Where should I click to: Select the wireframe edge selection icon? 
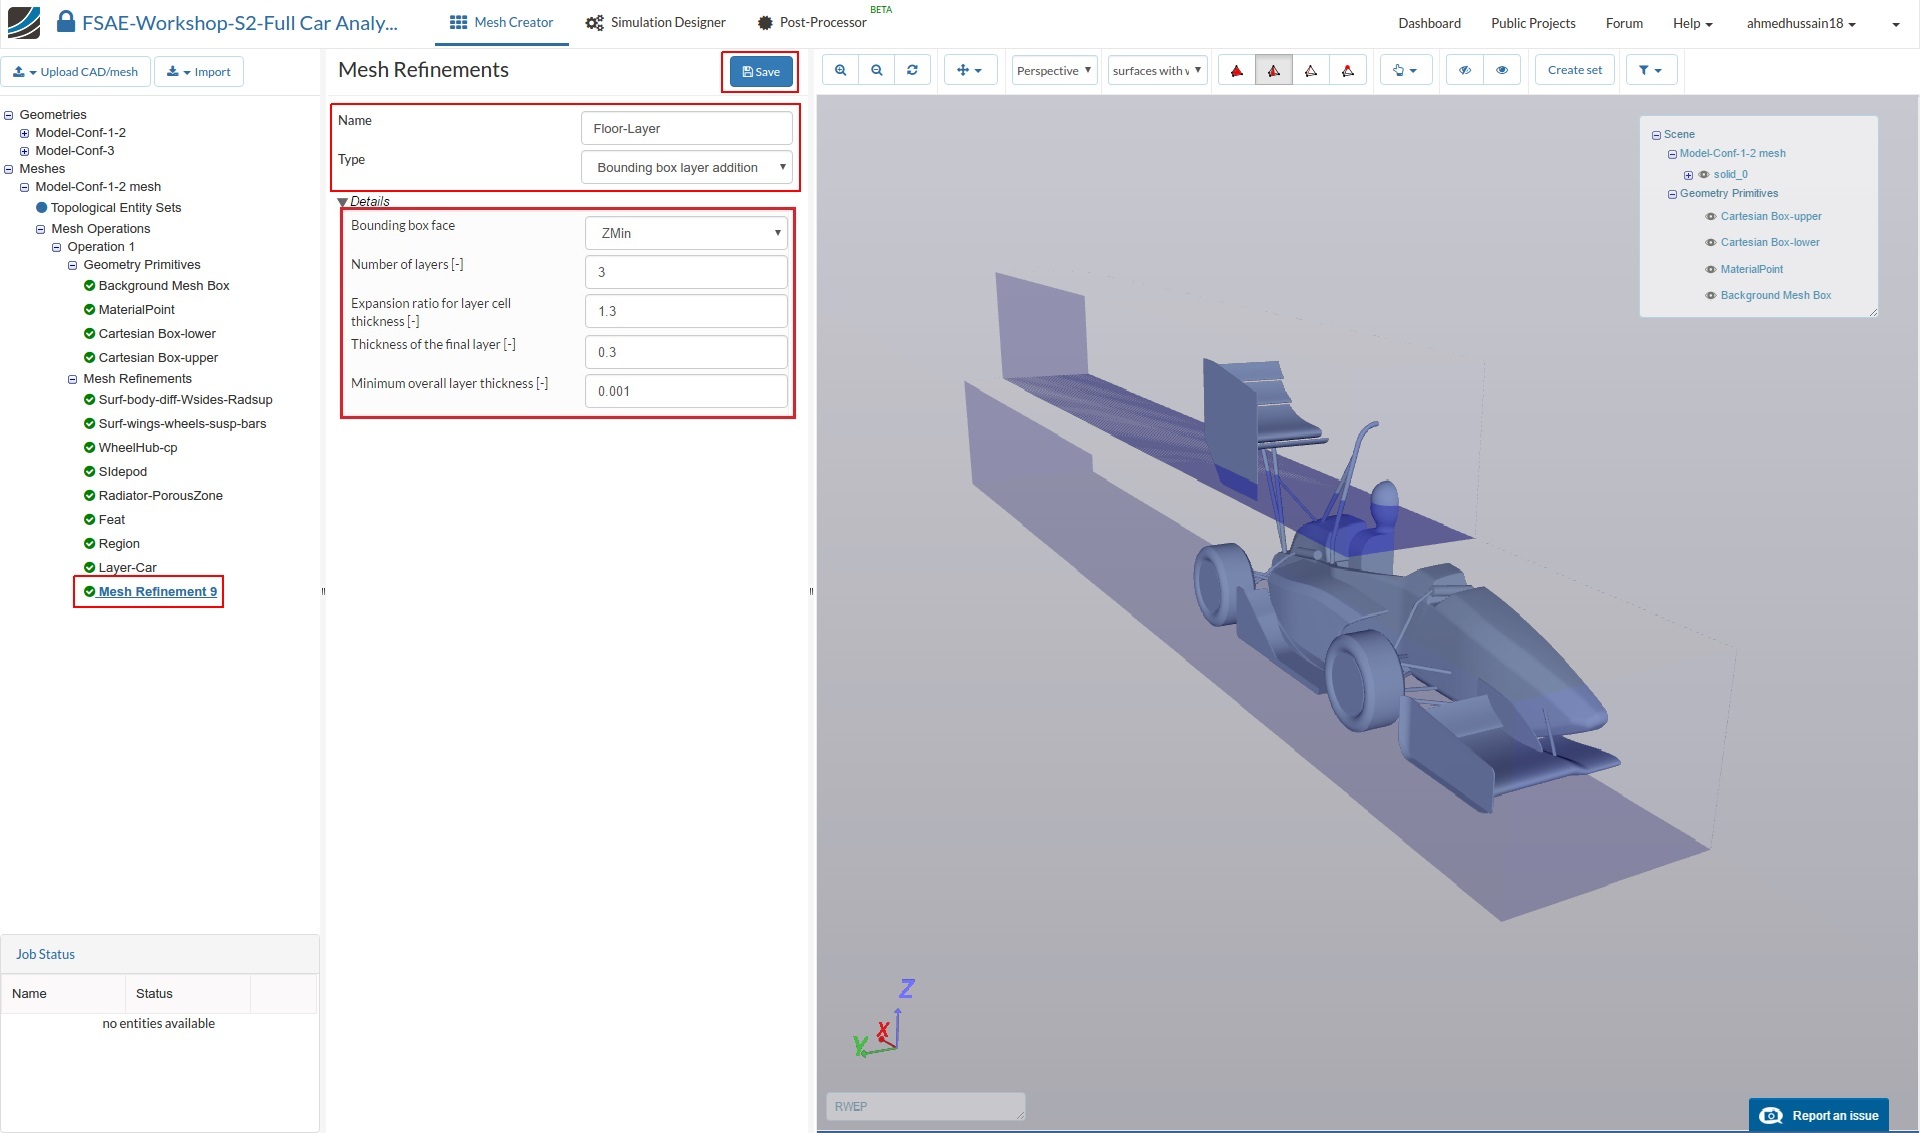[x=1310, y=70]
